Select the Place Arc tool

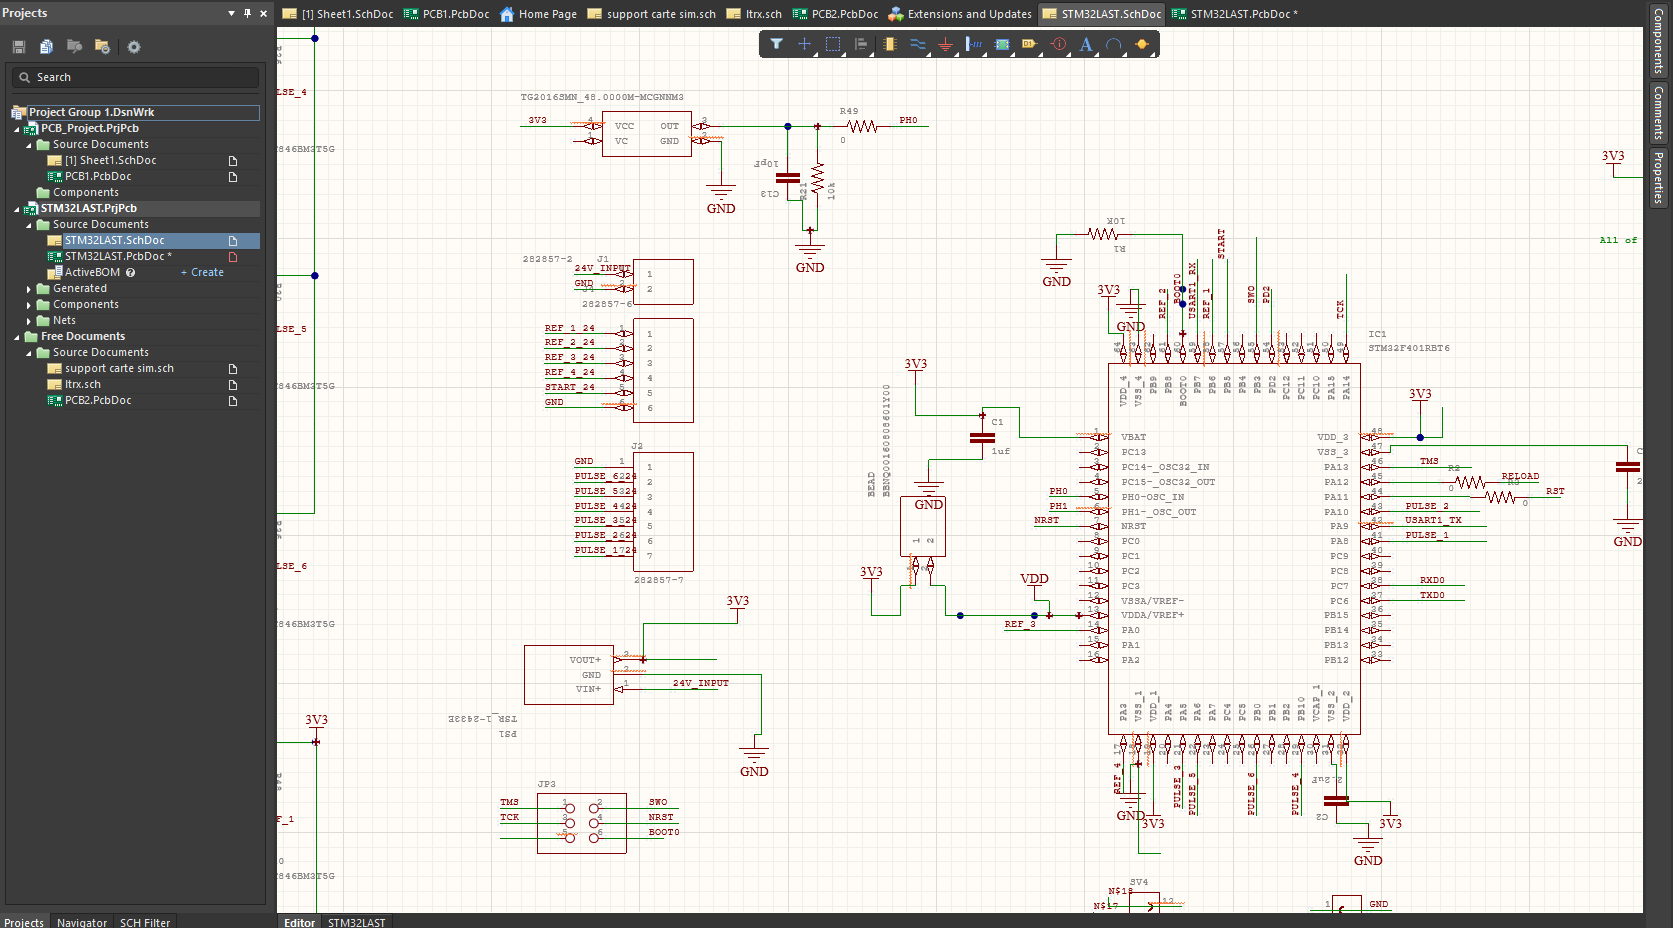point(1114,44)
